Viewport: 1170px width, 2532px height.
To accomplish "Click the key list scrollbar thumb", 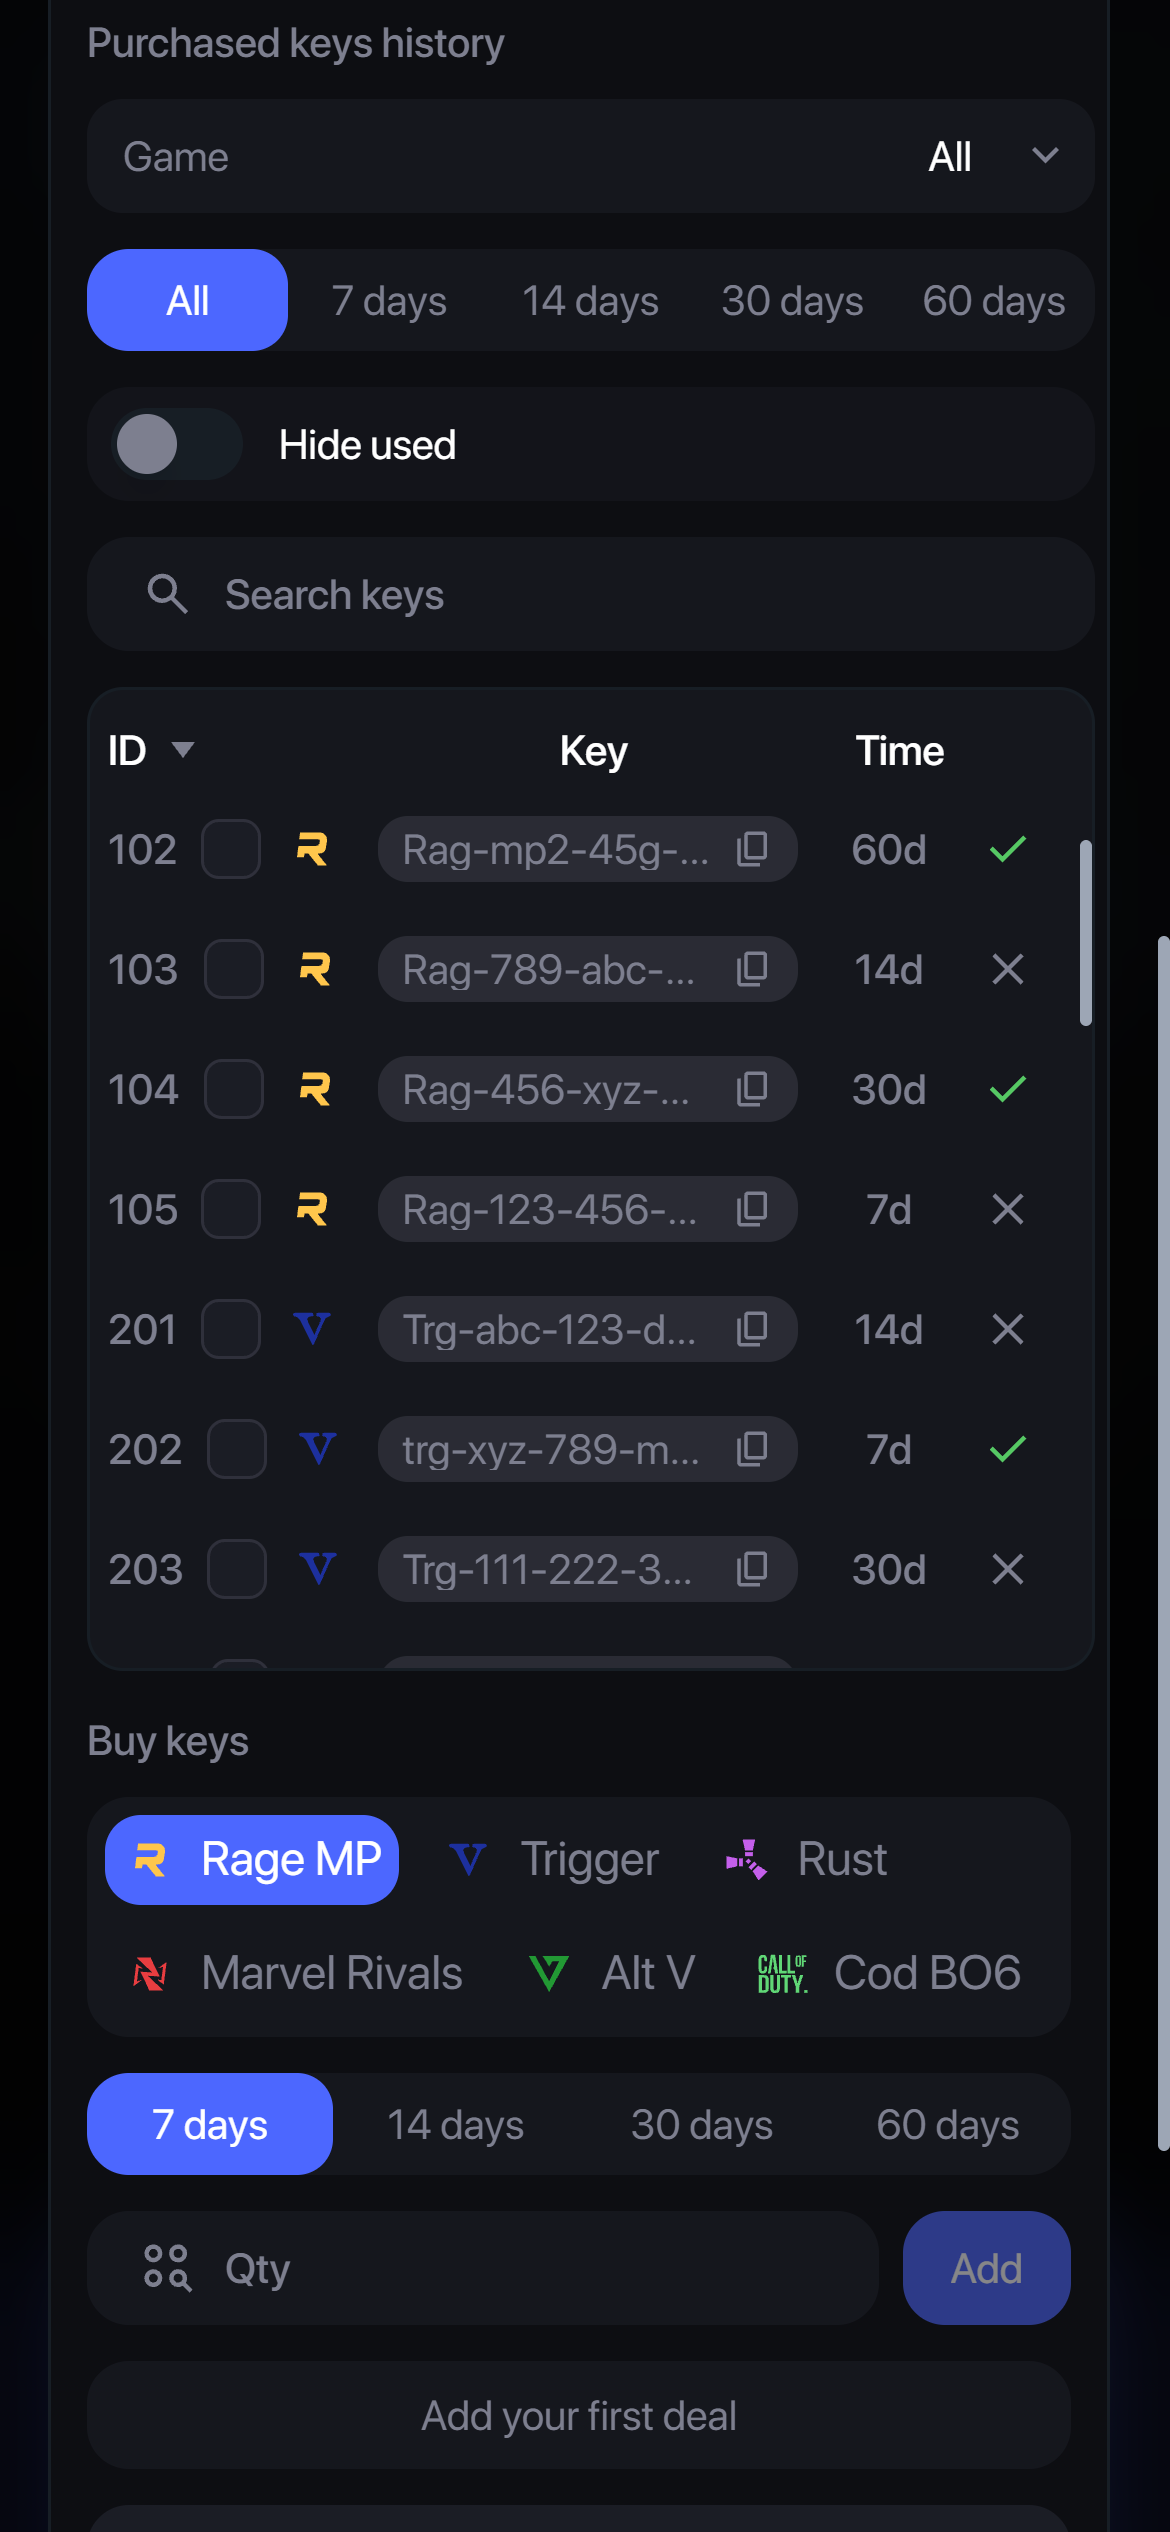I will (1085, 932).
